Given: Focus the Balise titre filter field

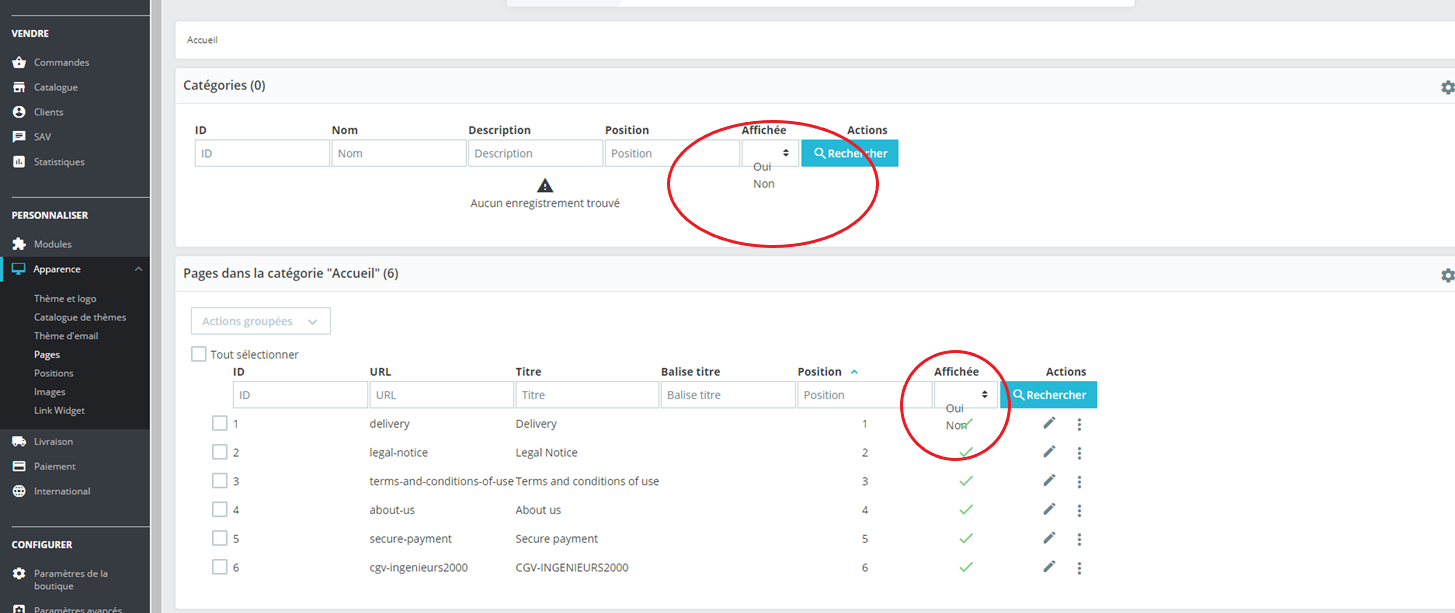Looking at the screenshot, I should tap(728, 395).
